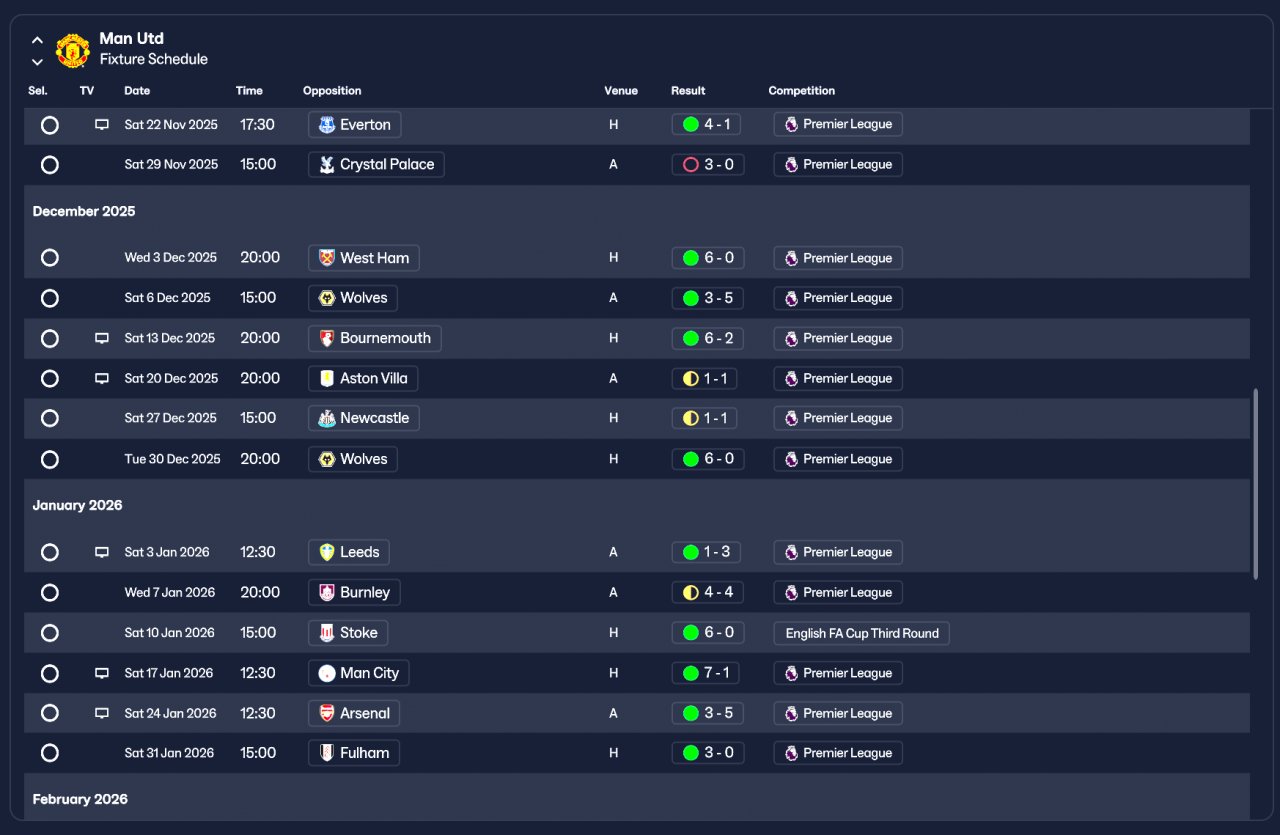The width and height of the screenshot is (1280, 835).
Task: Click the down chevron beside Fixture Schedule
Action: click(x=37, y=62)
